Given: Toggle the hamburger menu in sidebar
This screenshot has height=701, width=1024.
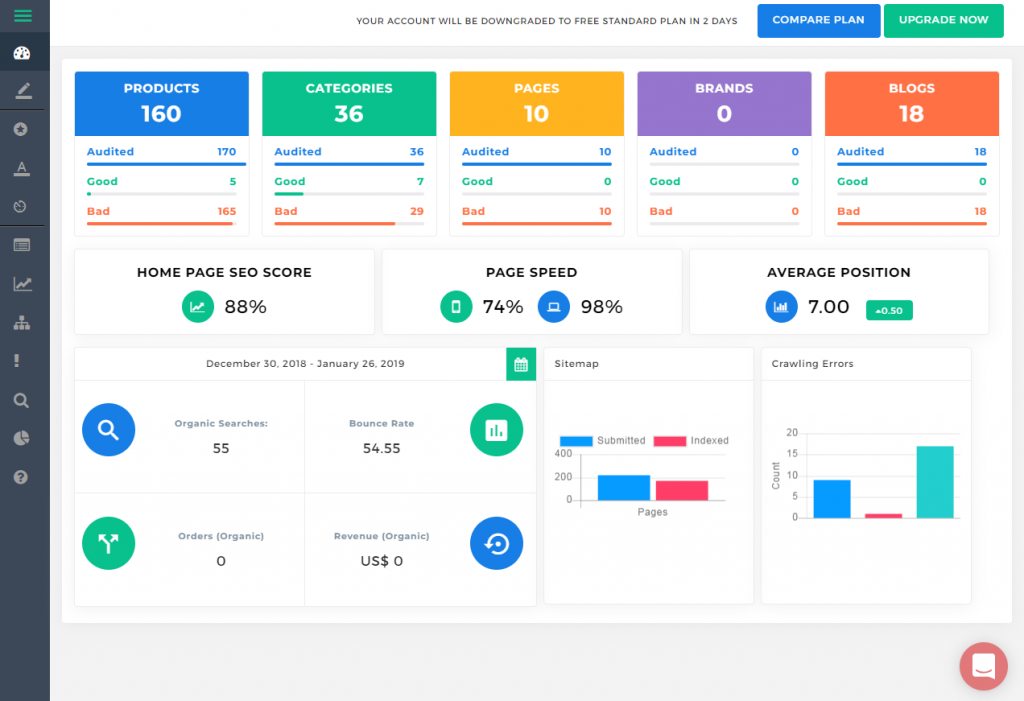Looking at the screenshot, I should pyautogui.click(x=22, y=16).
